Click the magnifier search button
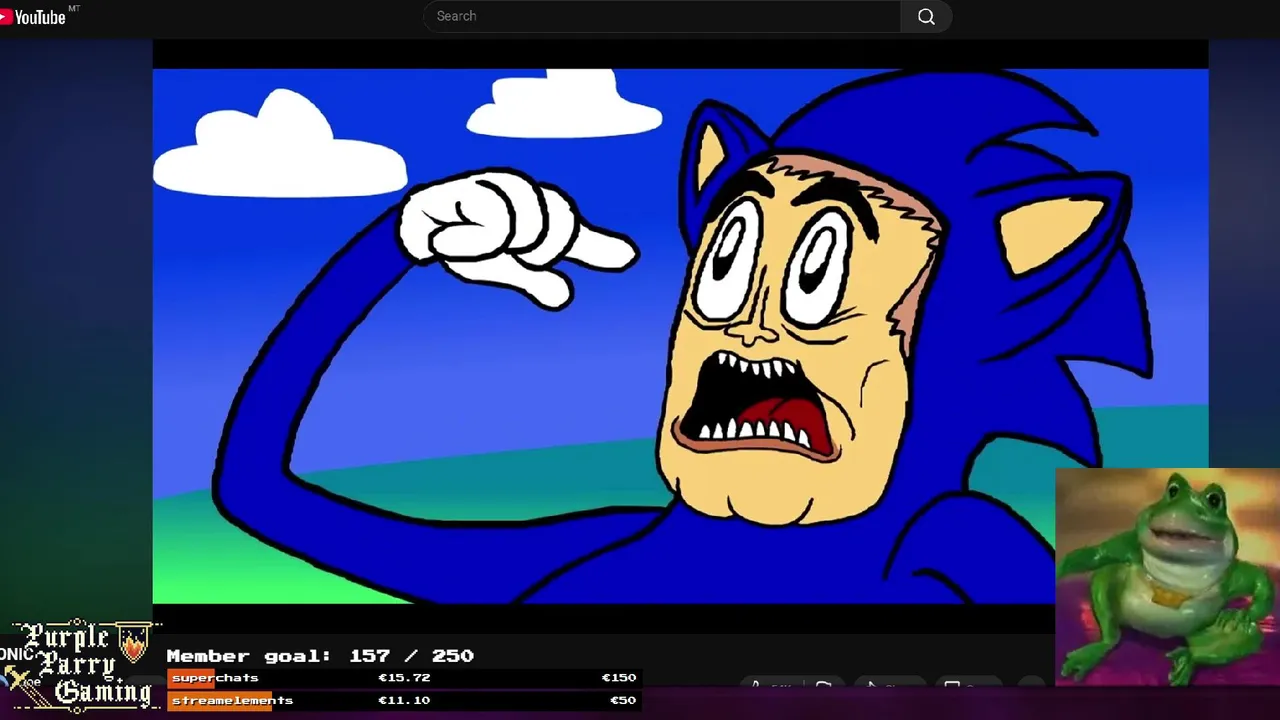 [x=926, y=17]
